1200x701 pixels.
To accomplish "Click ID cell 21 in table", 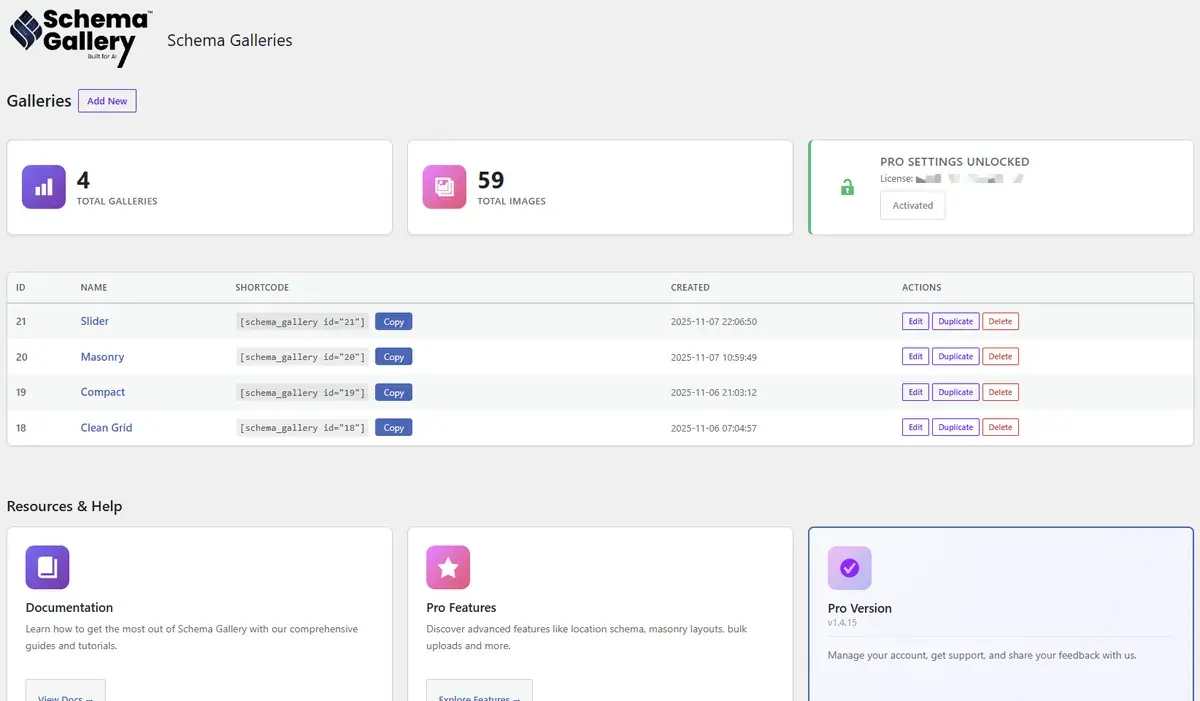I will [x=21, y=322].
